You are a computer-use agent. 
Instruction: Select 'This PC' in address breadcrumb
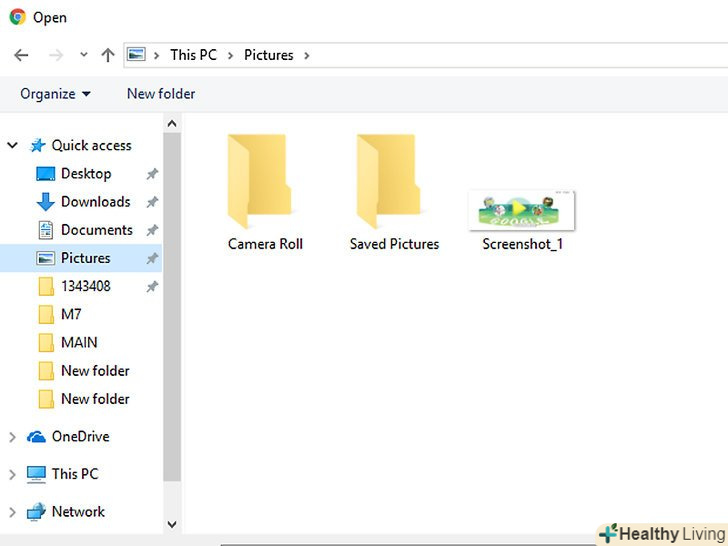[194, 55]
